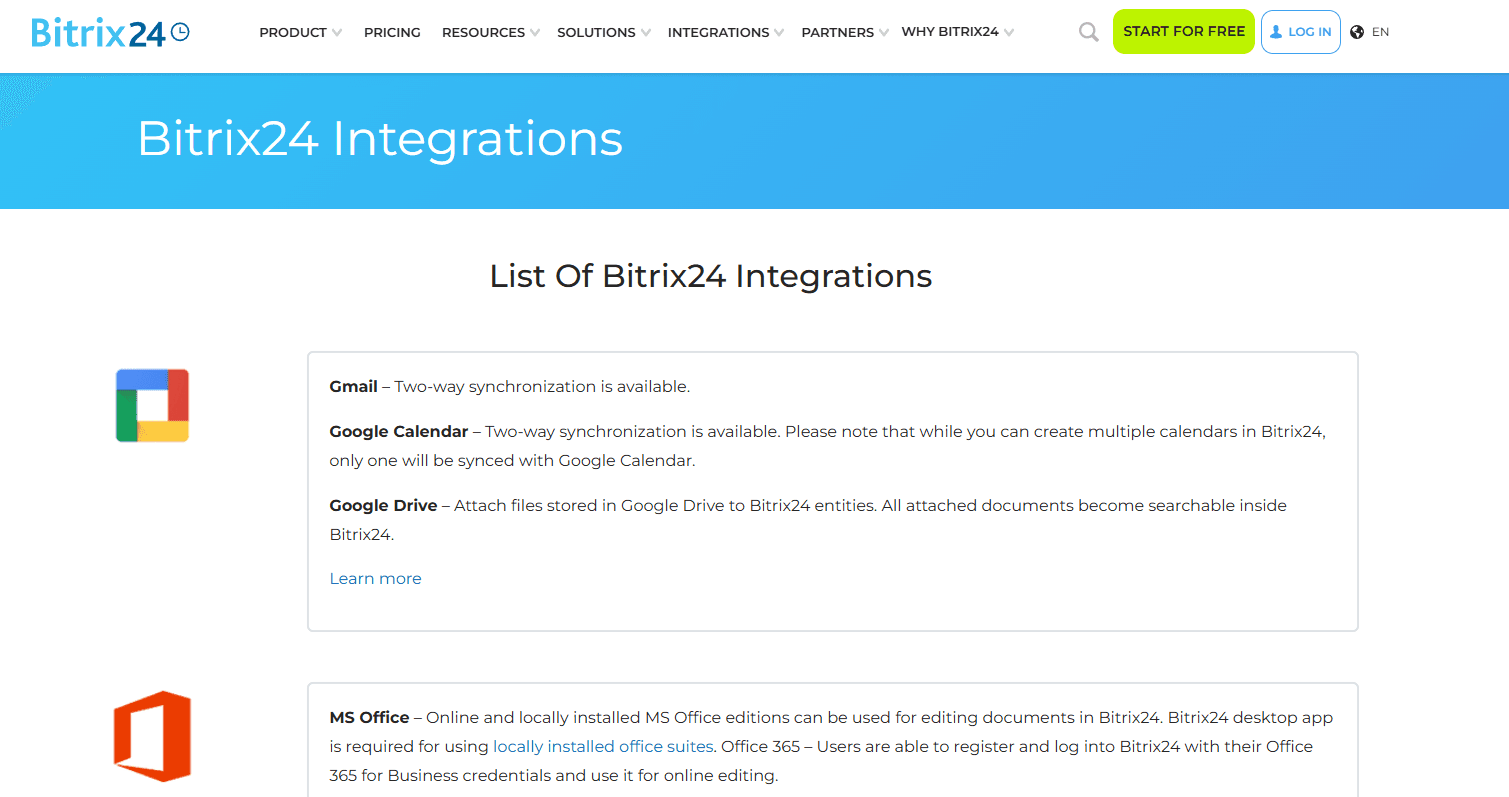Click the Log In button

(1301, 32)
